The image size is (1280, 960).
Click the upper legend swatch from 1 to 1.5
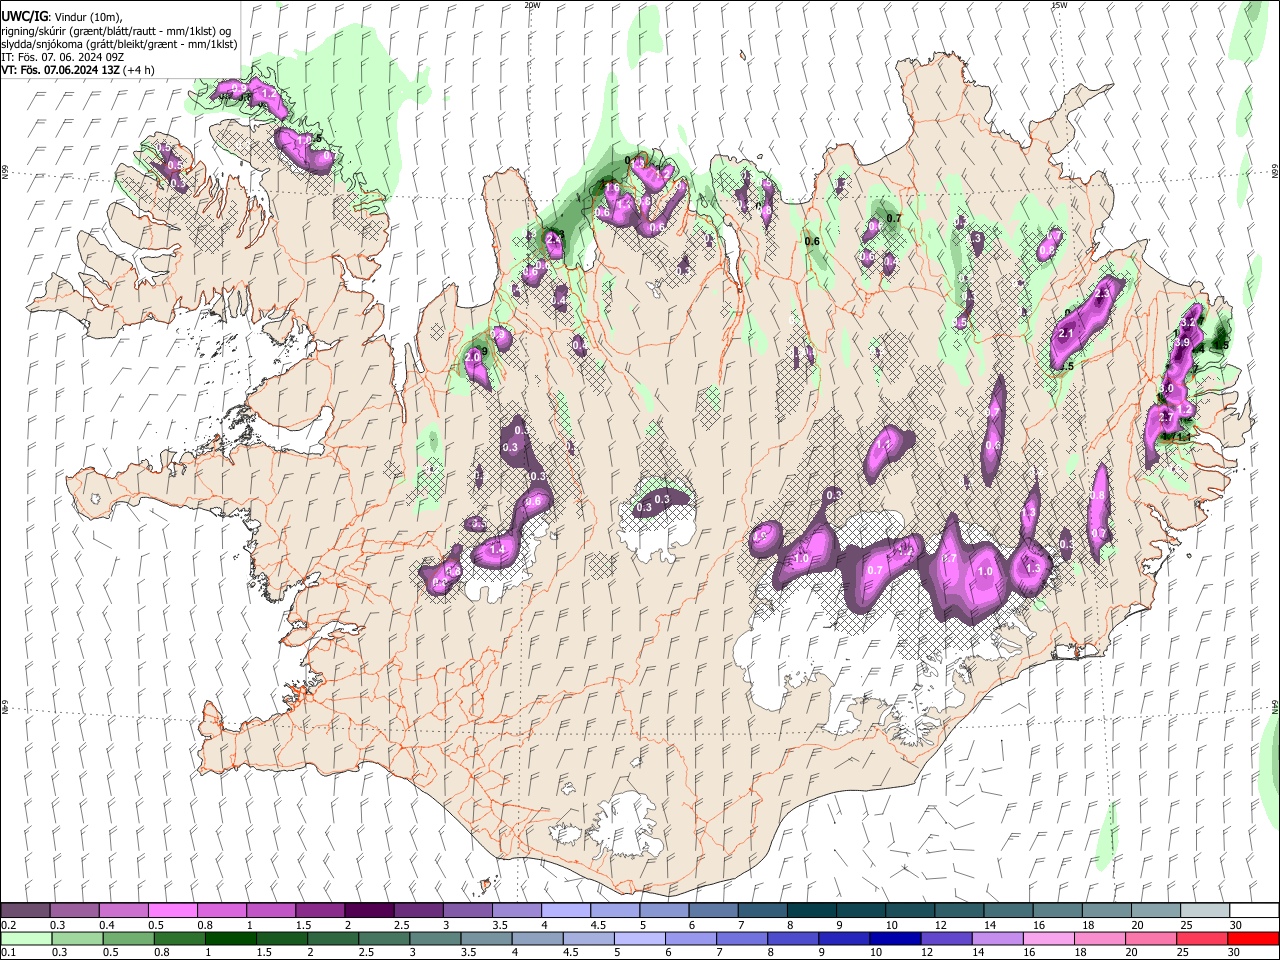coord(270,911)
